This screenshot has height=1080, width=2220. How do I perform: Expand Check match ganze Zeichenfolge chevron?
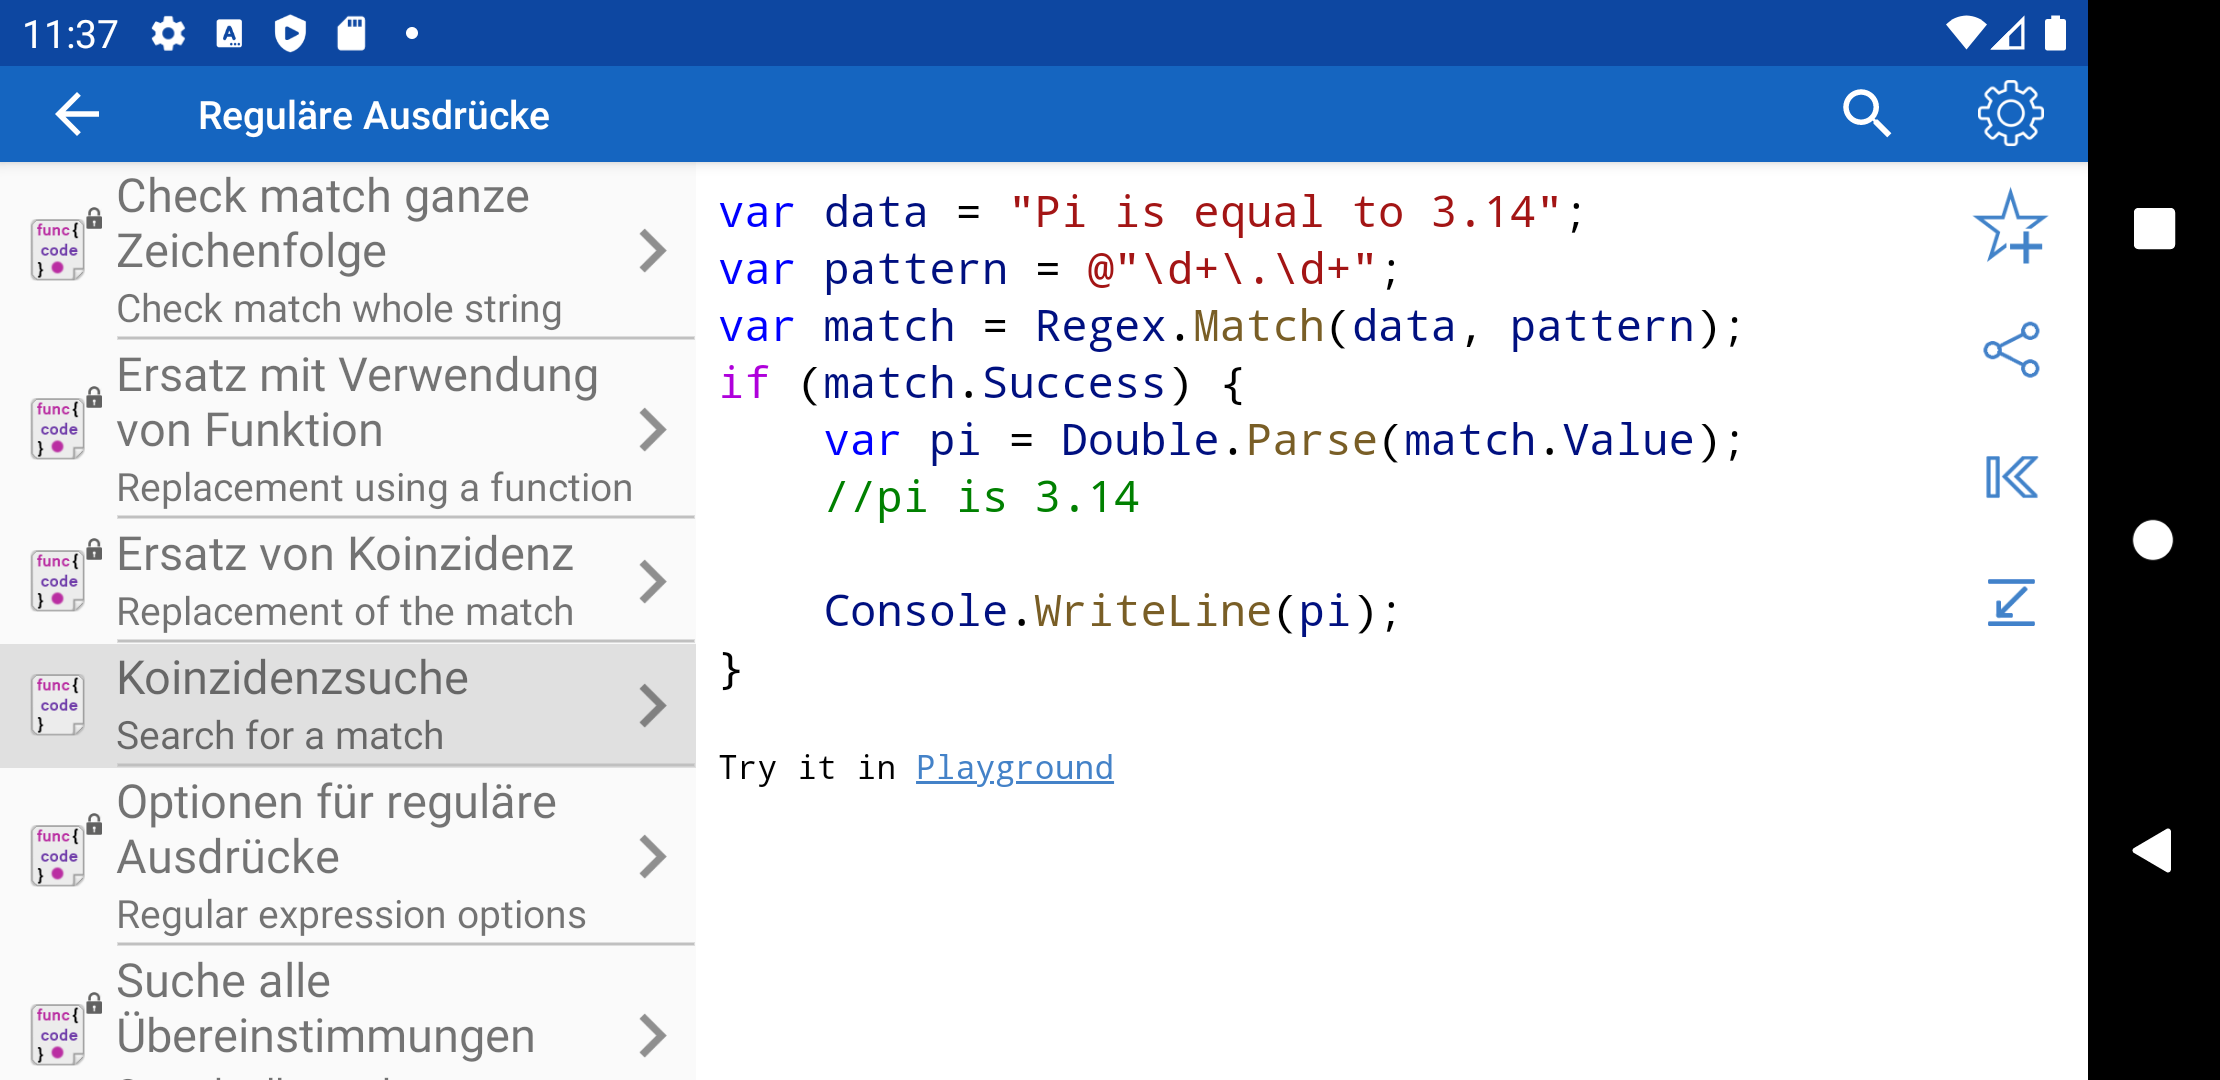[x=653, y=251]
